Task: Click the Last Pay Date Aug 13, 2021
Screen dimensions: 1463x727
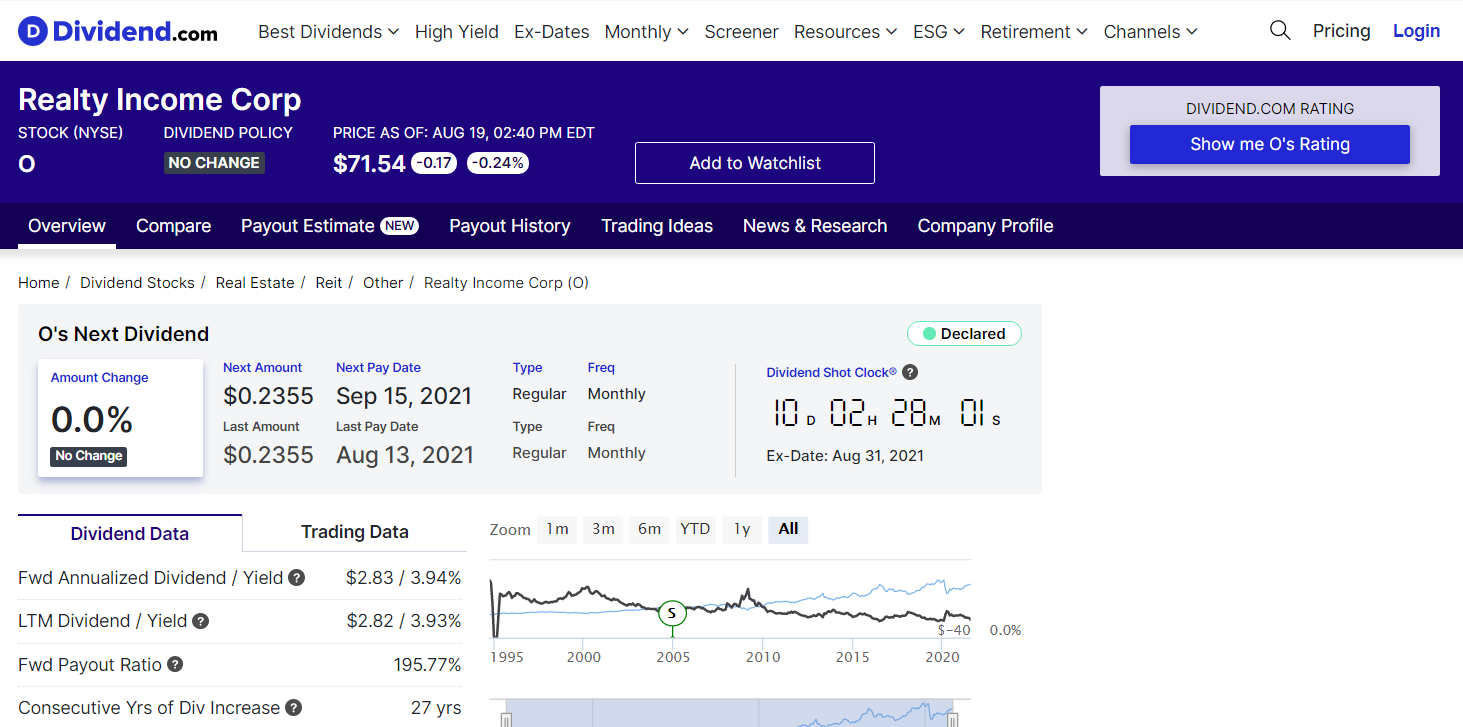Action: point(405,455)
